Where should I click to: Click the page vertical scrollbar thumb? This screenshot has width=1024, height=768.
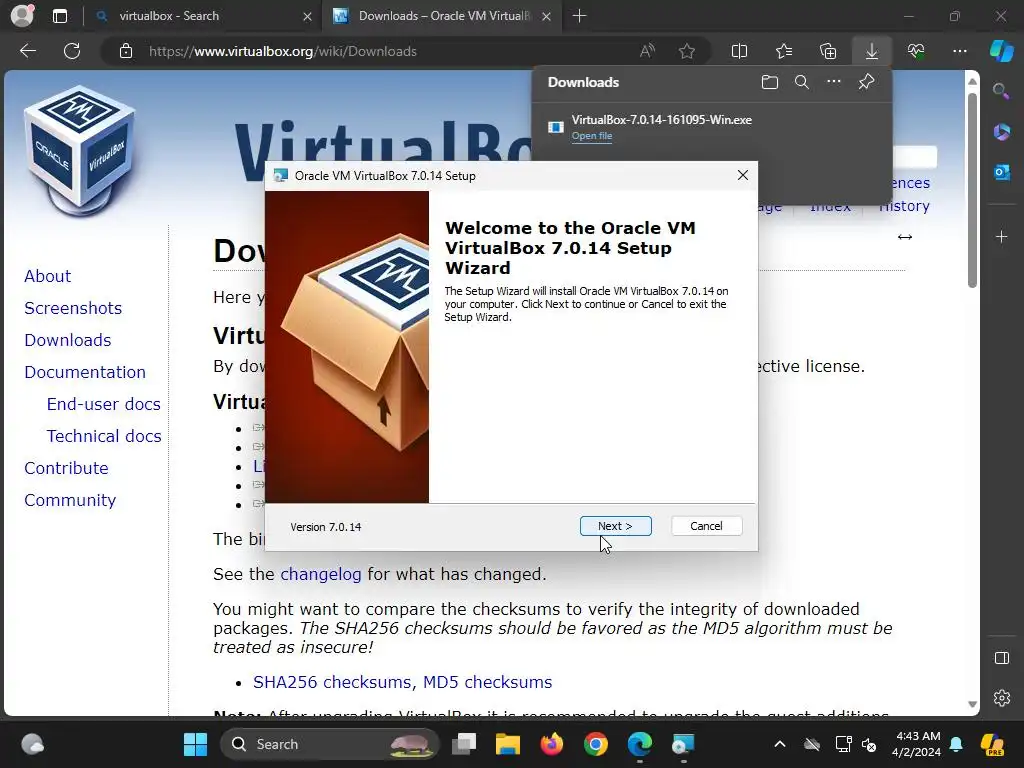coord(972,189)
